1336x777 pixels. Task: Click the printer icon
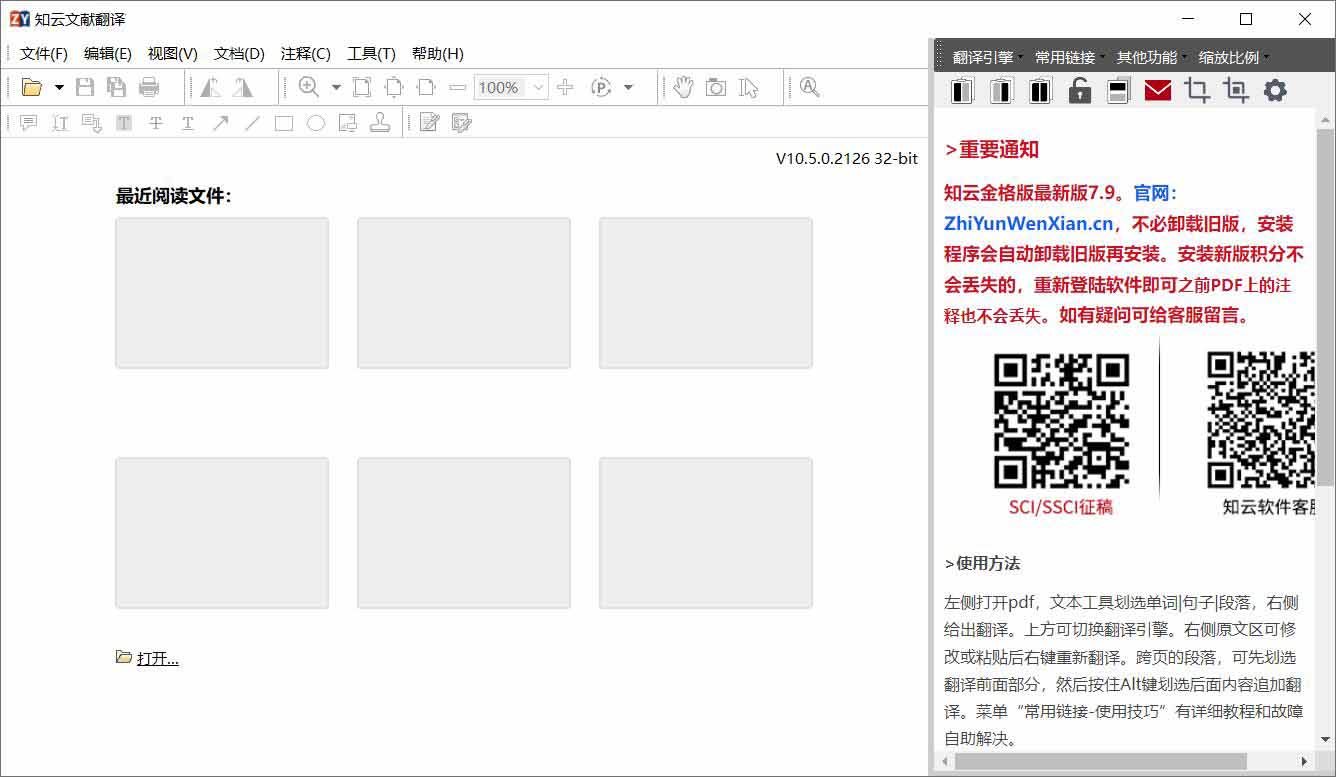pyautogui.click(x=149, y=87)
